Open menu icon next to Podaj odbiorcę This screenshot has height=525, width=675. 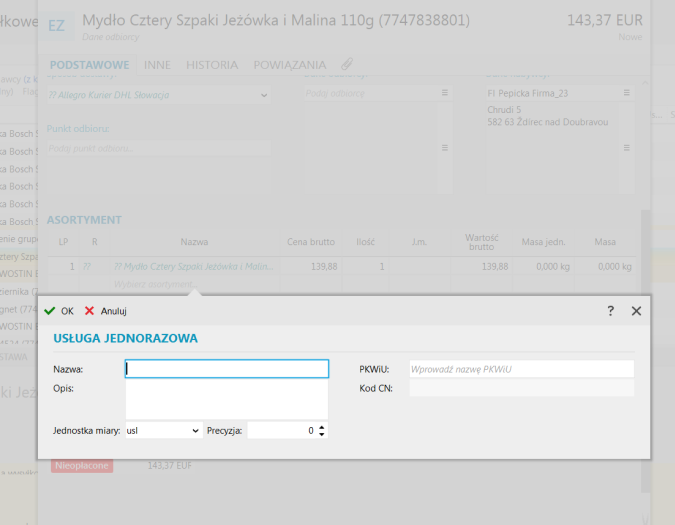[445, 93]
